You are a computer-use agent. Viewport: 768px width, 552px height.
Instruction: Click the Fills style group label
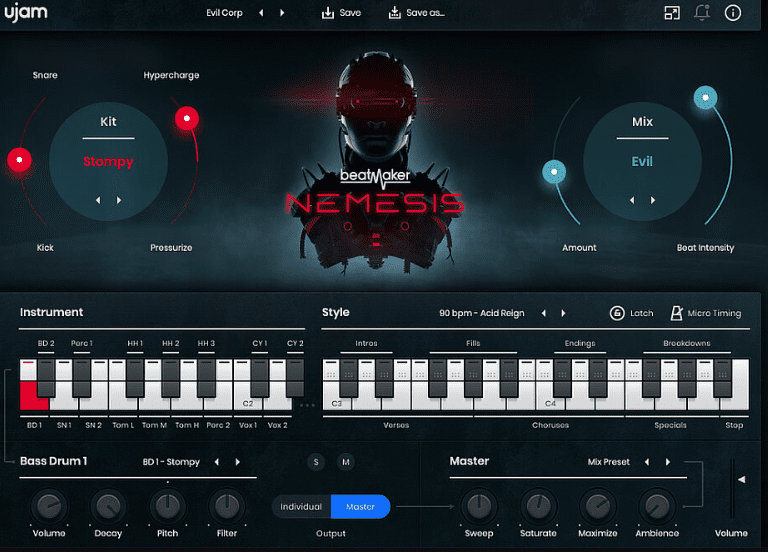click(x=473, y=343)
